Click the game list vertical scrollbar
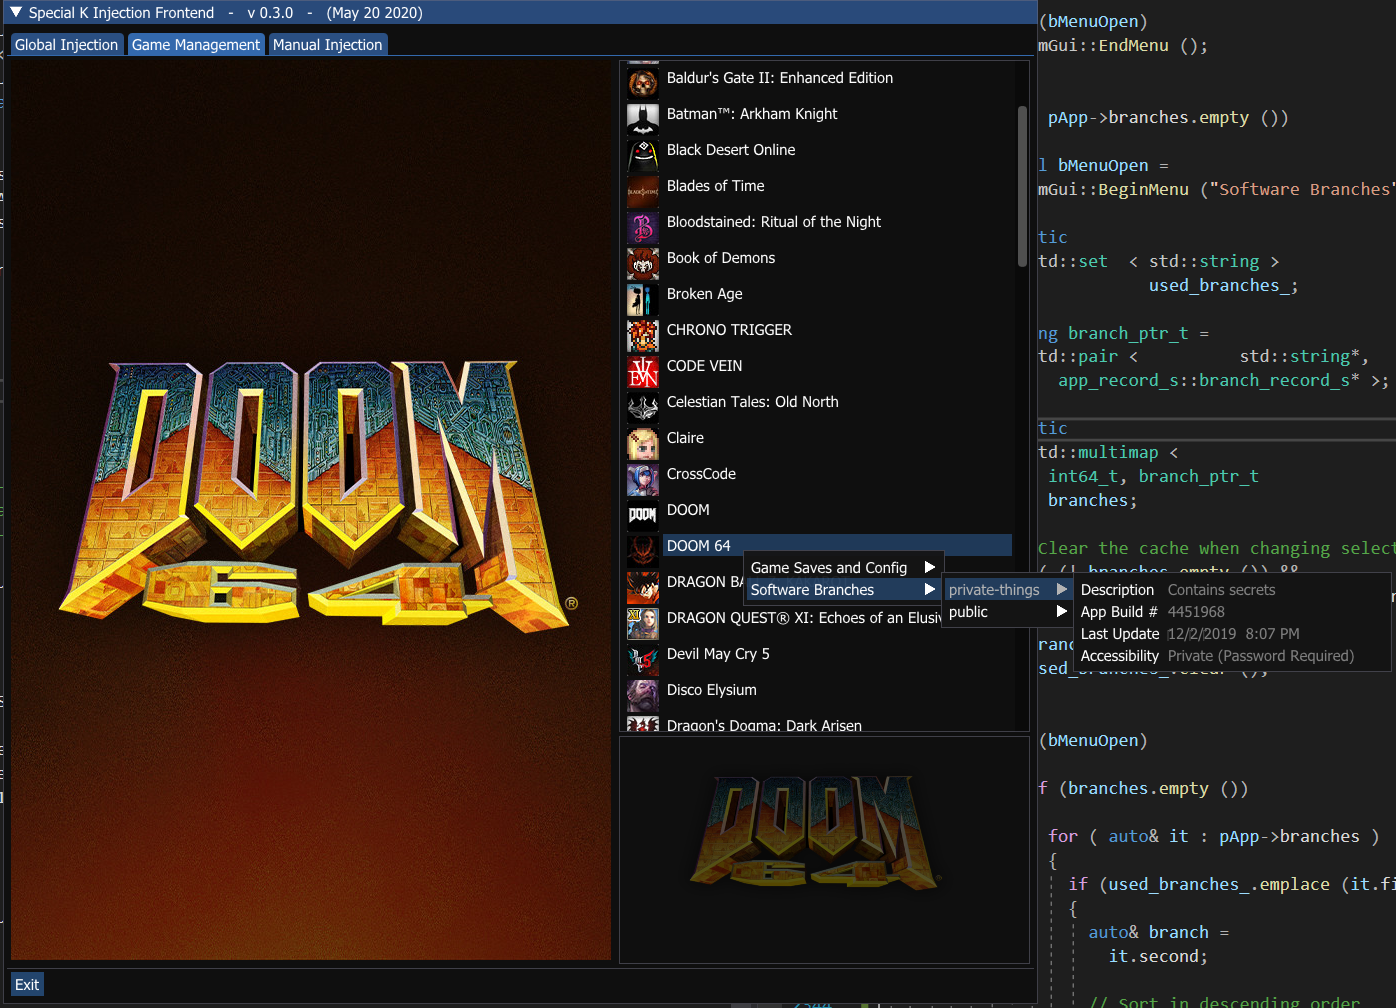1396x1008 pixels. [x=1022, y=186]
